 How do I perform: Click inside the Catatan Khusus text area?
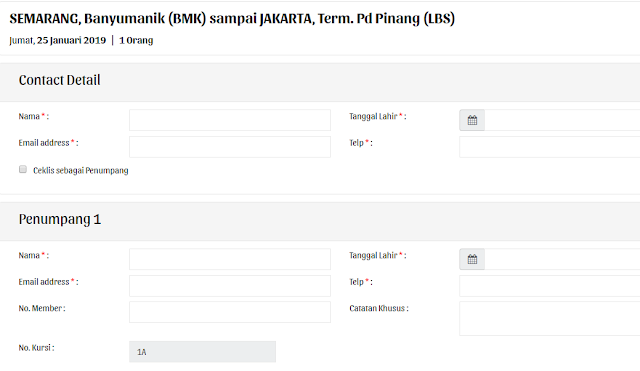tap(549, 318)
